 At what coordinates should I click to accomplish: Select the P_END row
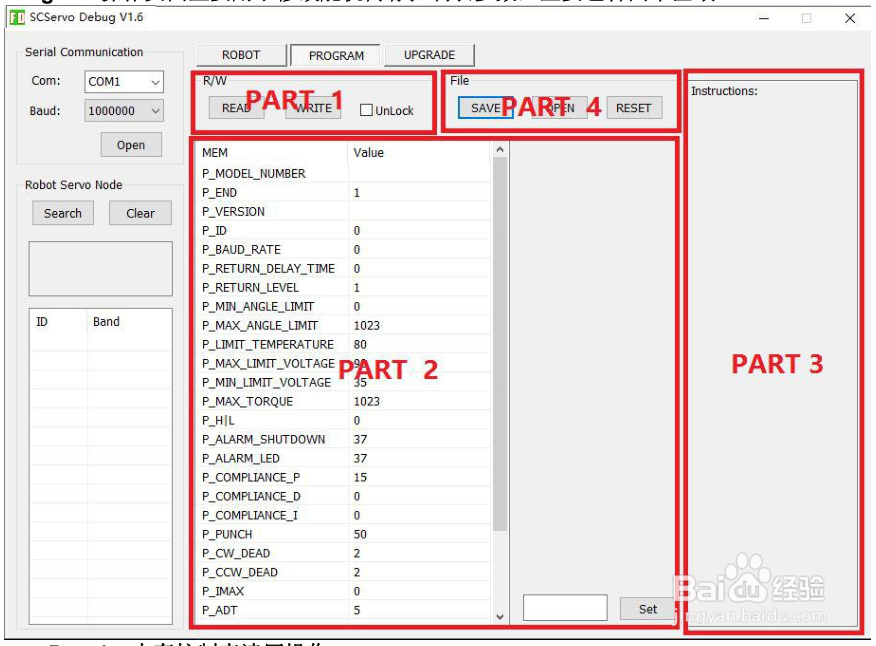click(x=345, y=193)
